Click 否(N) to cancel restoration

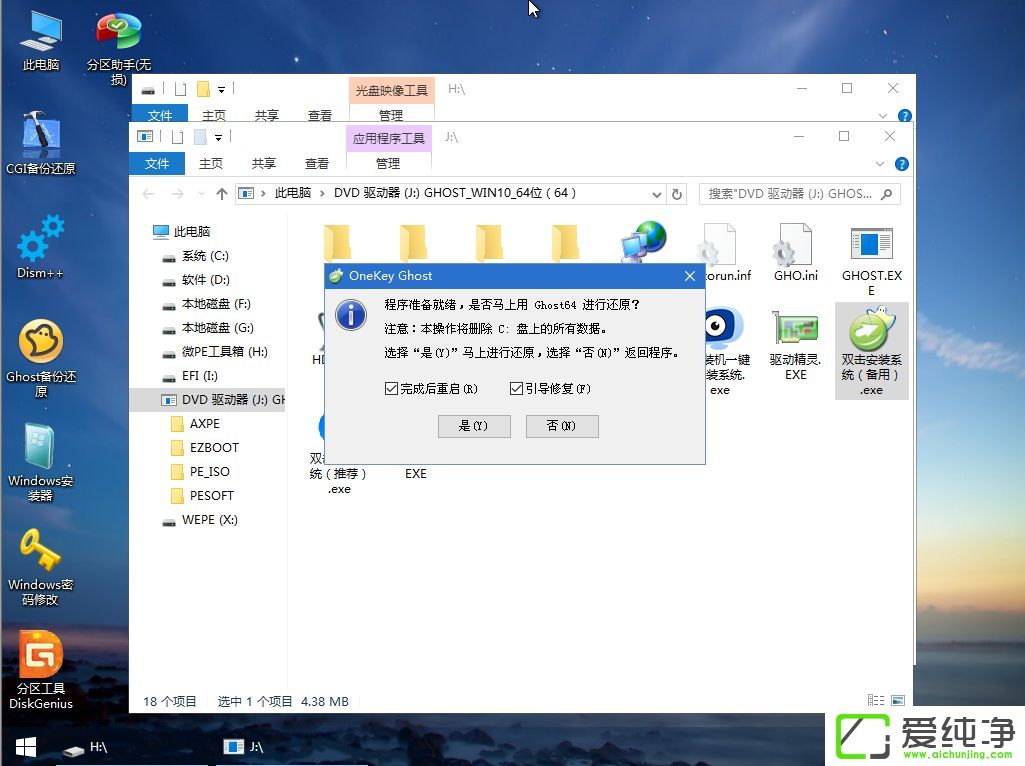(x=561, y=426)
